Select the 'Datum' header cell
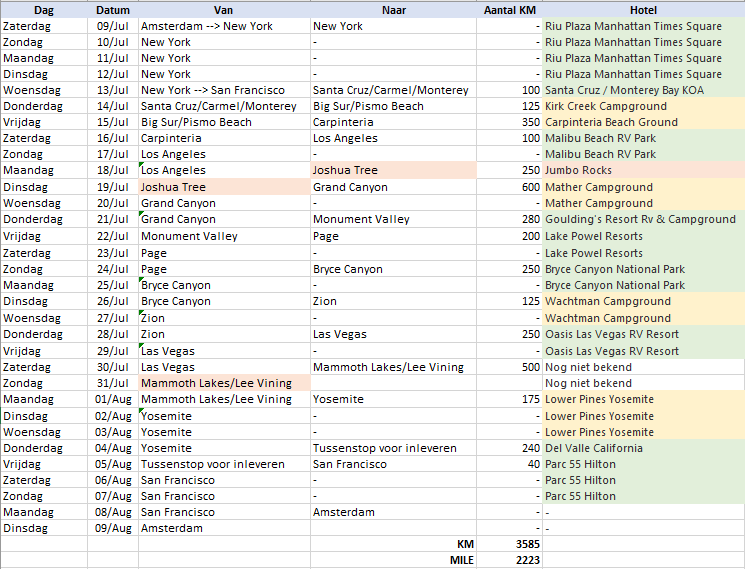 pyautogui.click(x=113, y=9)
